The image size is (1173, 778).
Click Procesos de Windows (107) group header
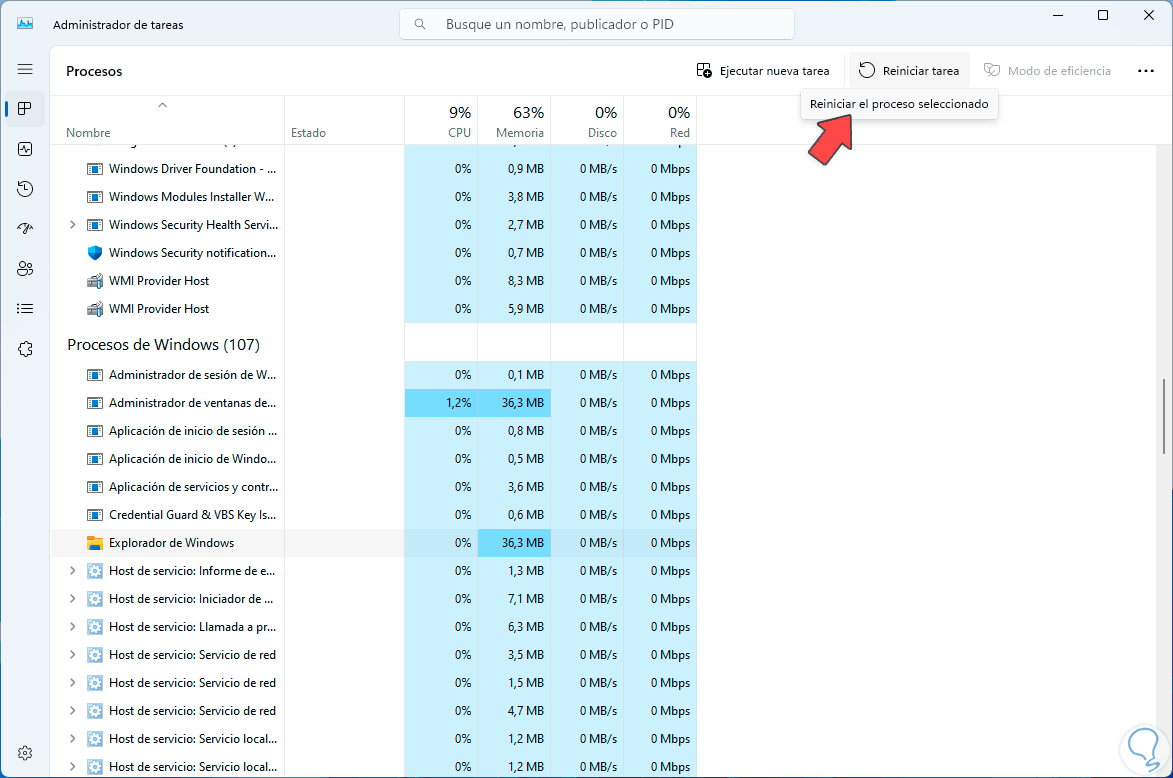(163, 345)
